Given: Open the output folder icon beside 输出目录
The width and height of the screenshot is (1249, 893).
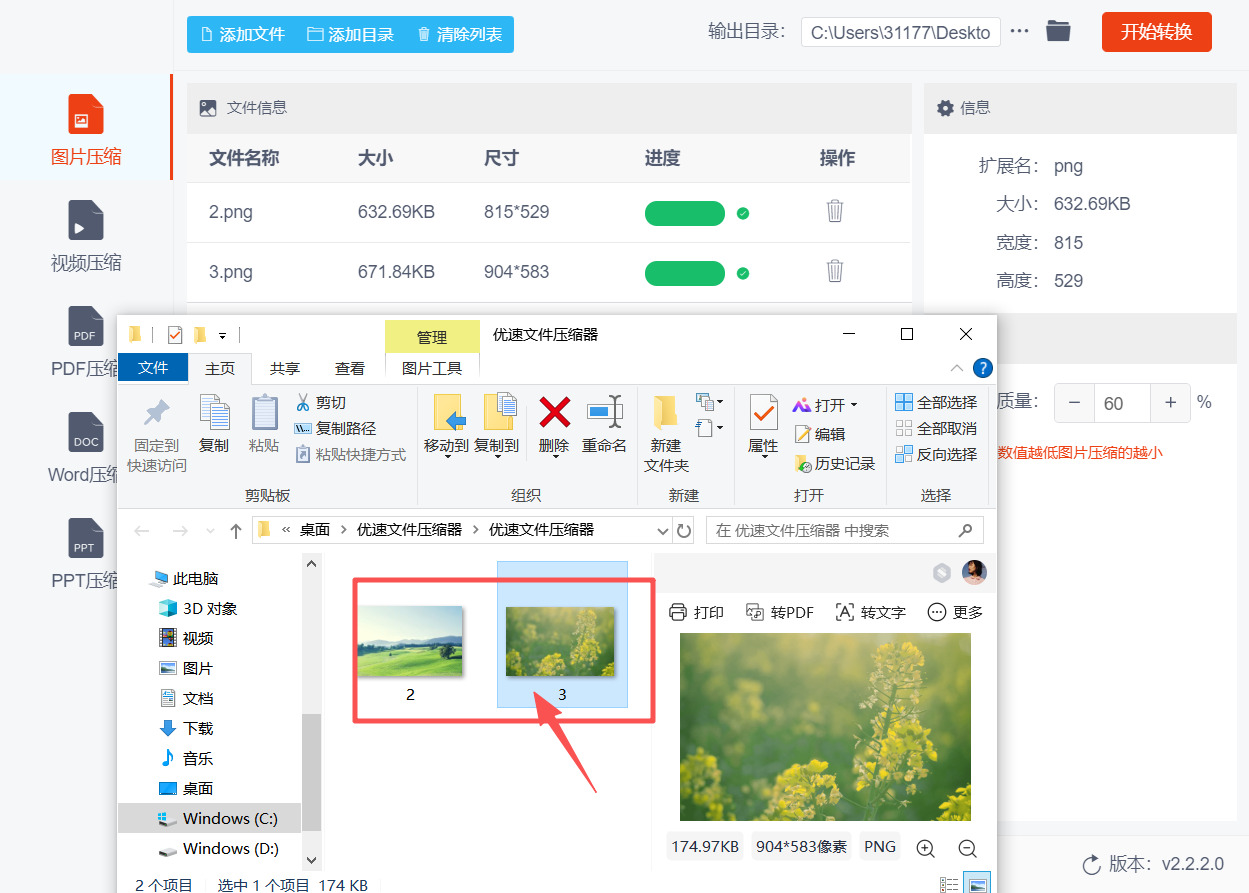Looking at the screenshot, I should (1058, 31).
